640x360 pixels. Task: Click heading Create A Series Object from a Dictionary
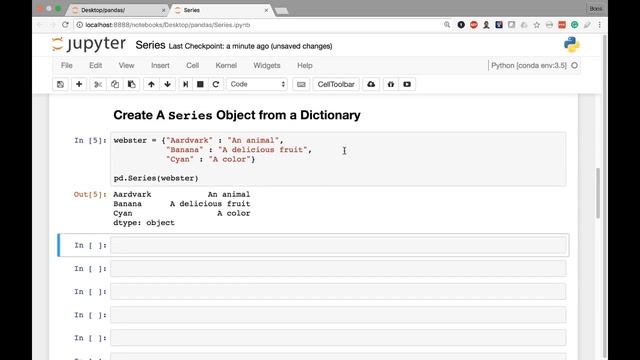[237, 115]
